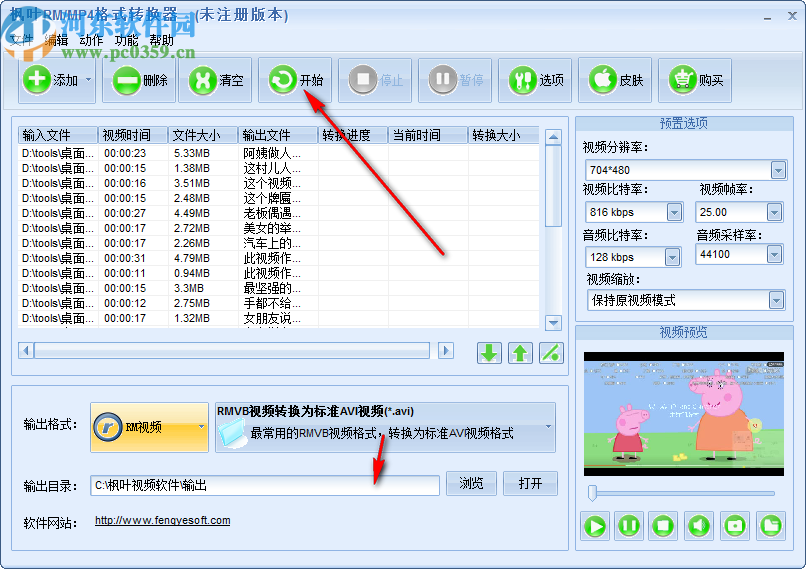
Task: Click the horizontal scrollbar left arrow
Action: coord(26,351)
